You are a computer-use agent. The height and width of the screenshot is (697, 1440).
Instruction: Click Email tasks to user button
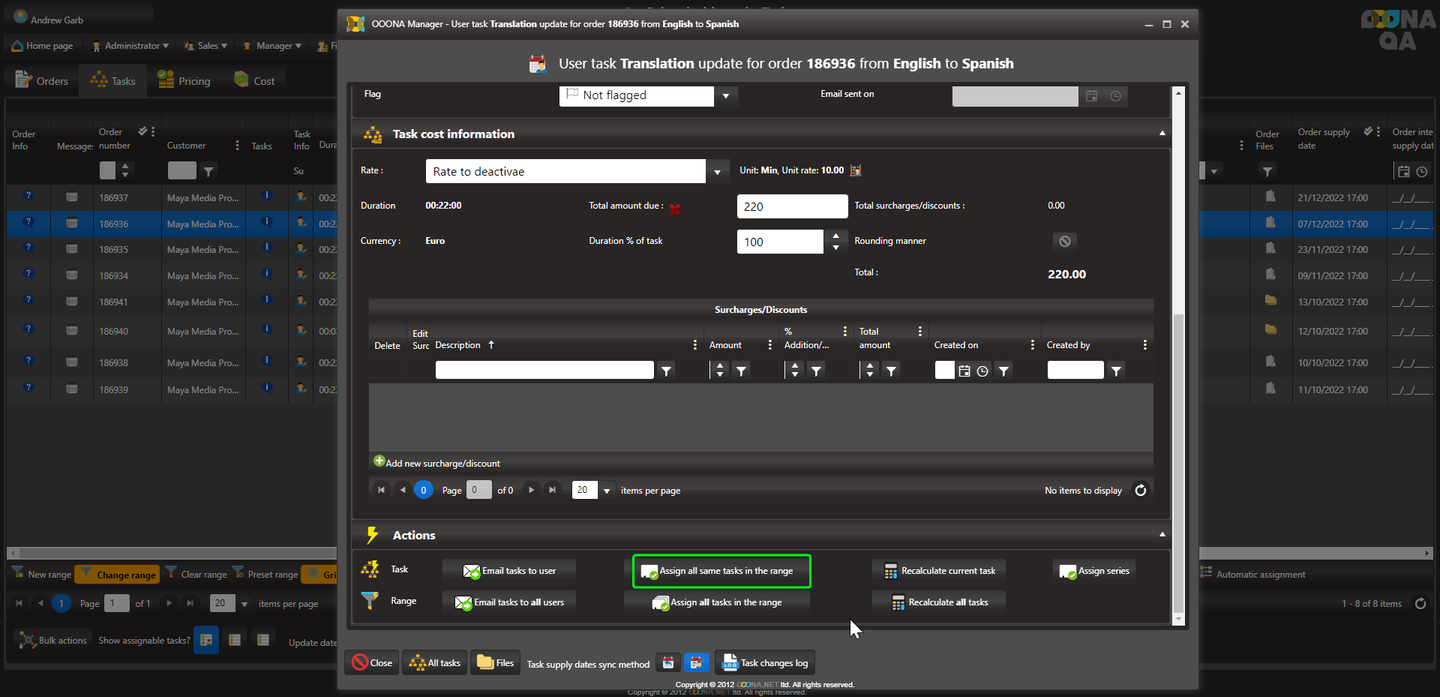tap(510, 571)
